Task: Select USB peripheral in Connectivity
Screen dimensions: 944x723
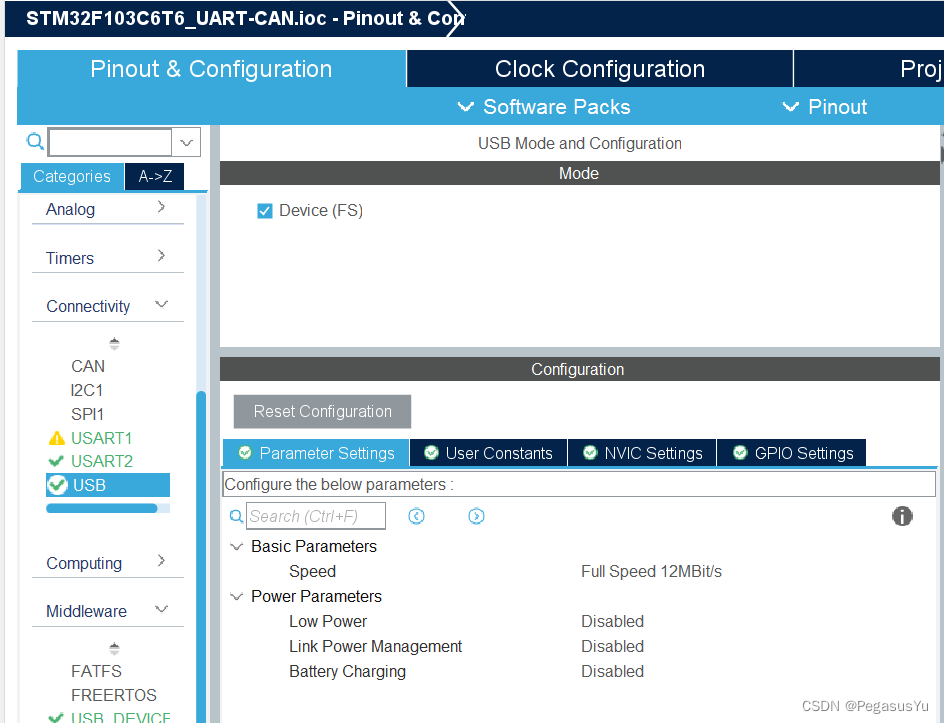Action: click(x=108, y=485)
